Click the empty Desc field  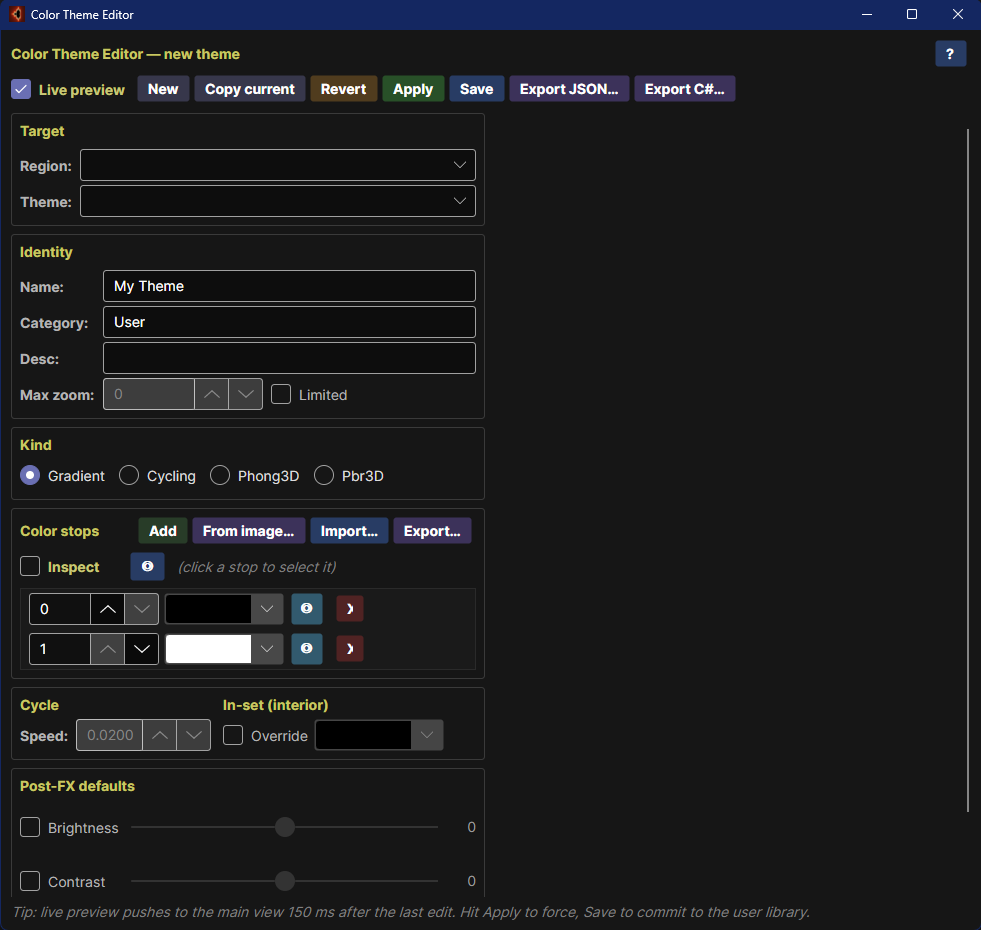point(289,358)
